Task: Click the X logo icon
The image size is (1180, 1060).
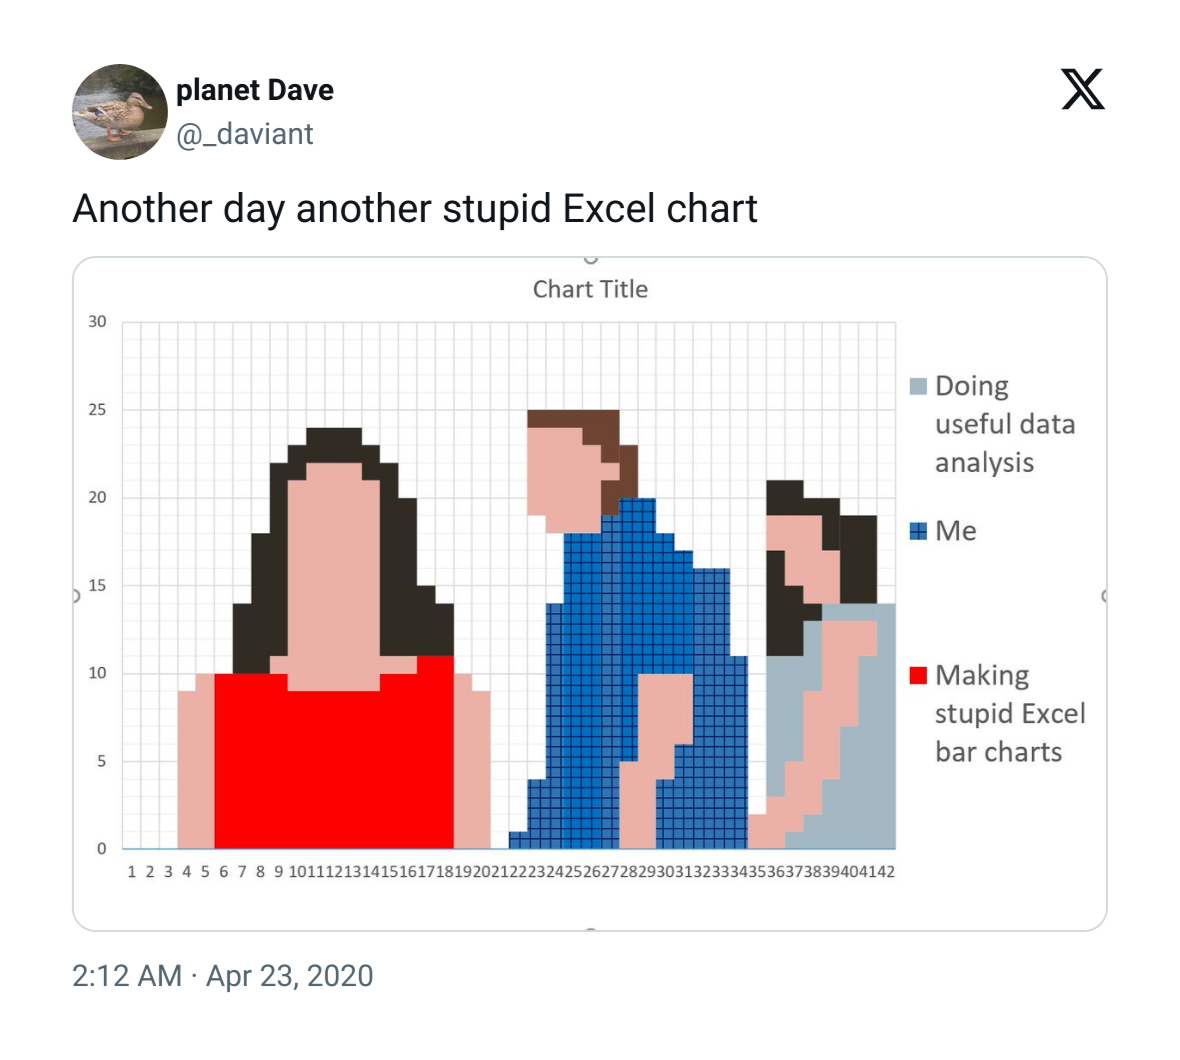Action: (1083, 89)
